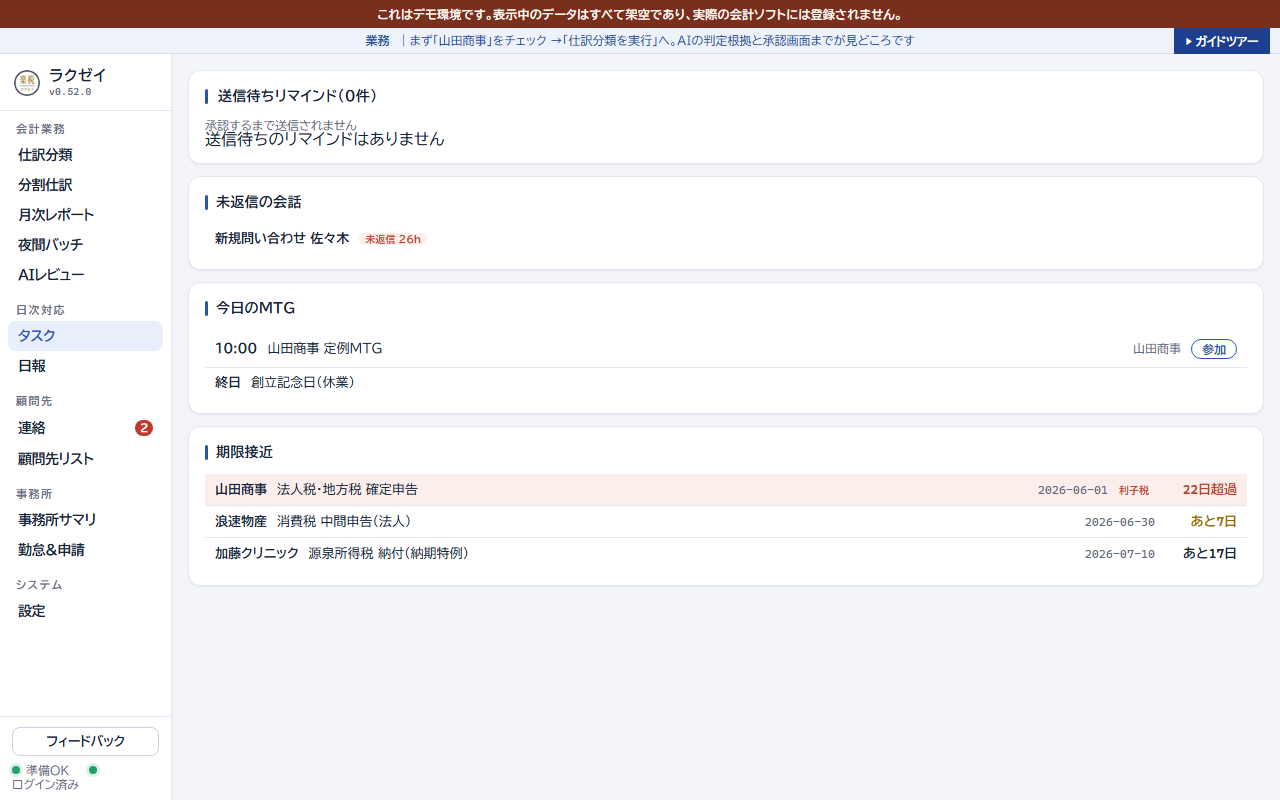Open 仕訳分類 in the sidebar
Viewport: 1280px width, 800px height.
pos(85,155)
